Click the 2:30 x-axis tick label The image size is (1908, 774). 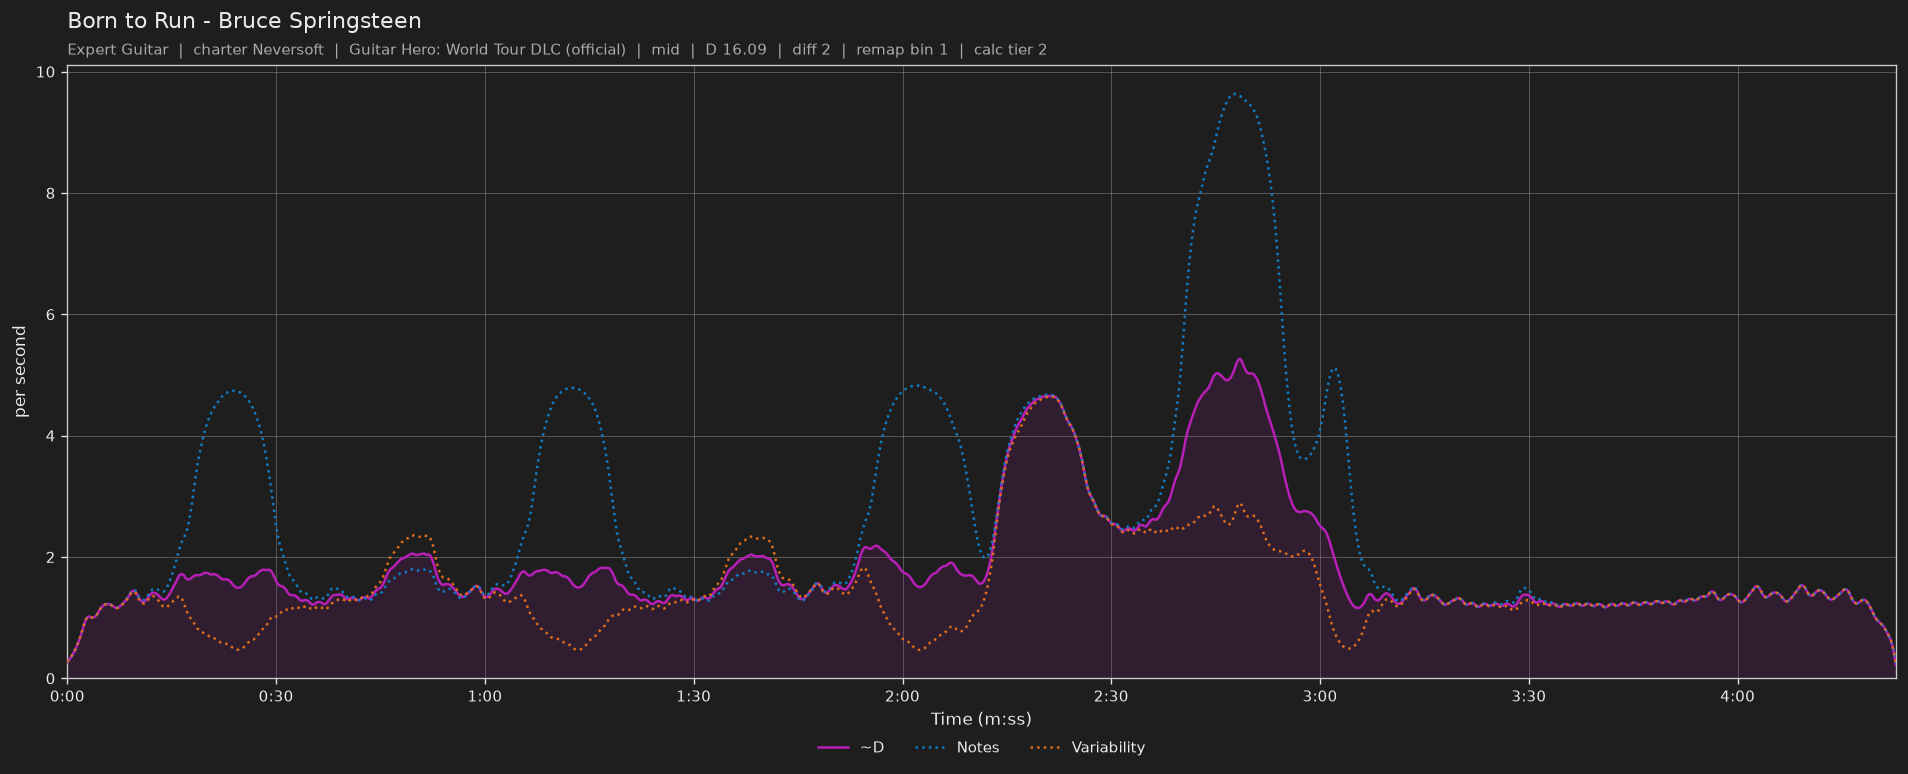pos(1111,697)
